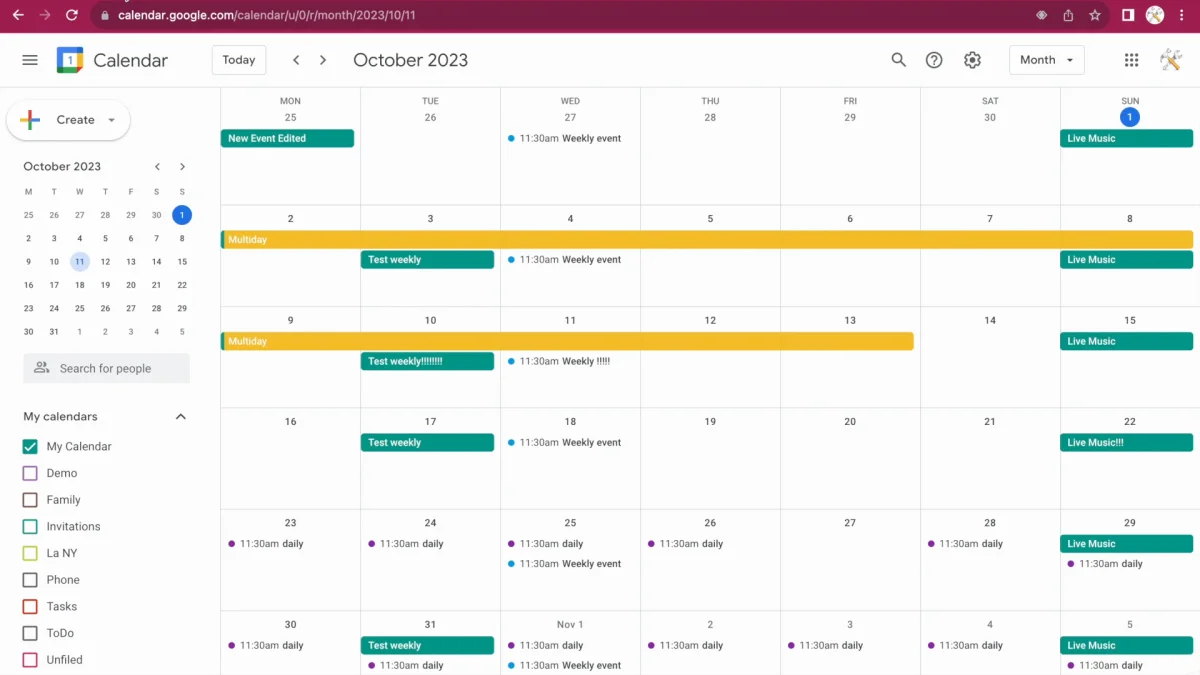1200x675 pixels.
Task: Open Live Music event on October 29
Action: 1126,544
